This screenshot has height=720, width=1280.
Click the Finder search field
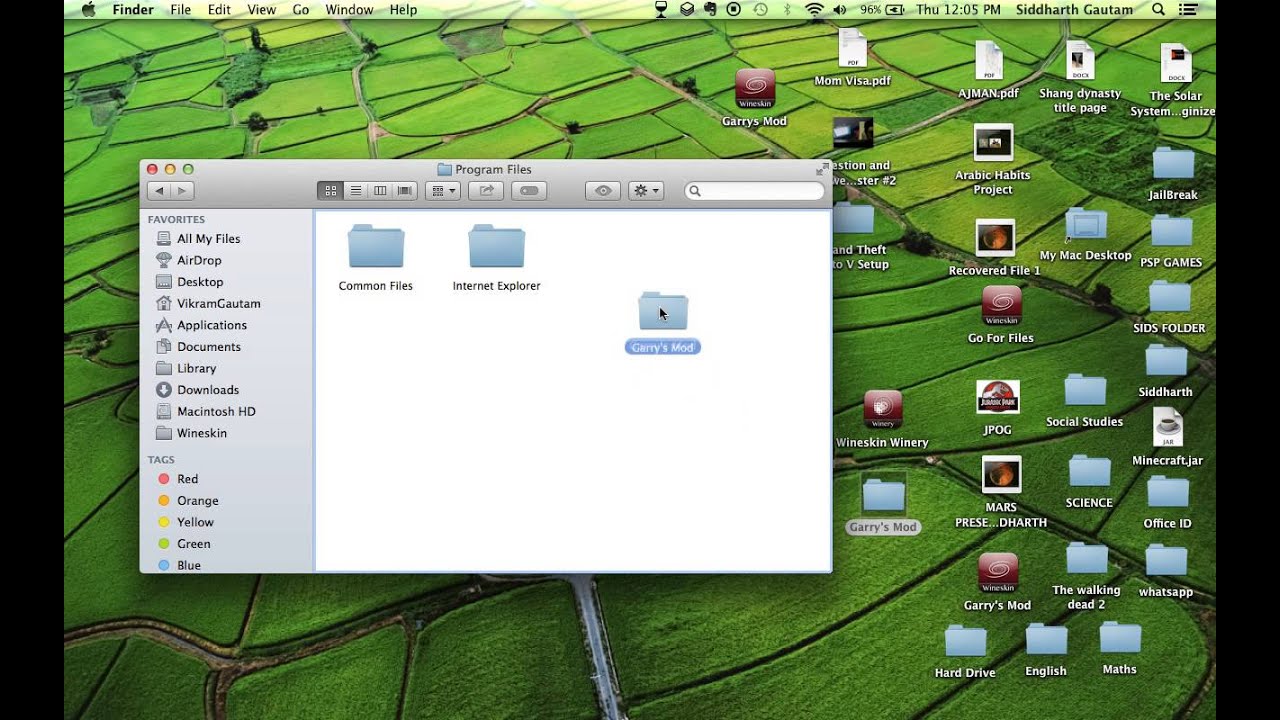pos(754,190)
